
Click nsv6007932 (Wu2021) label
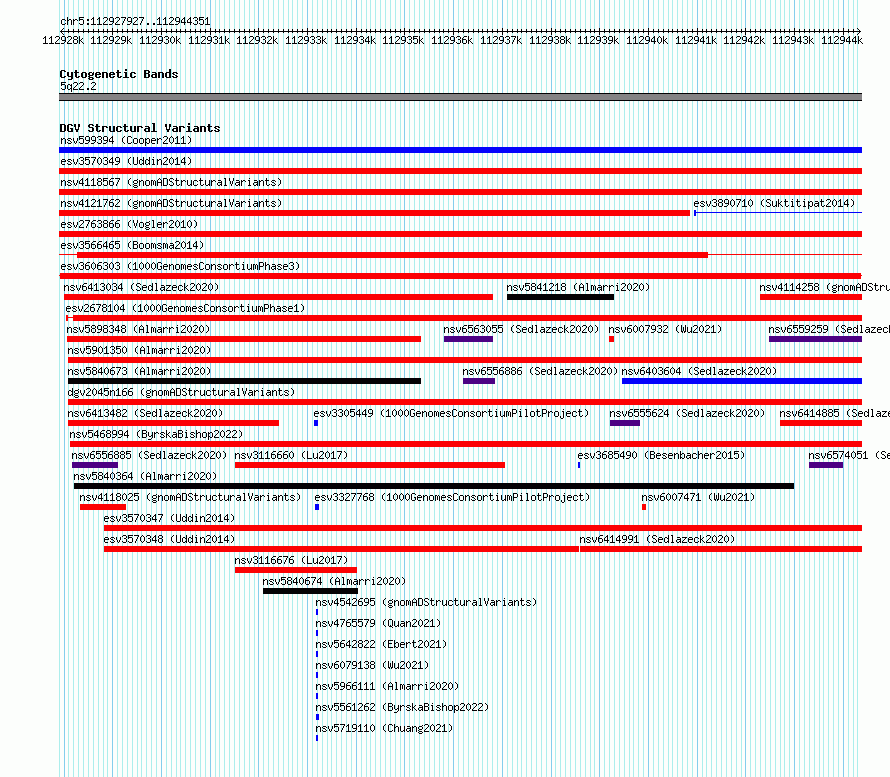[665, 329]
